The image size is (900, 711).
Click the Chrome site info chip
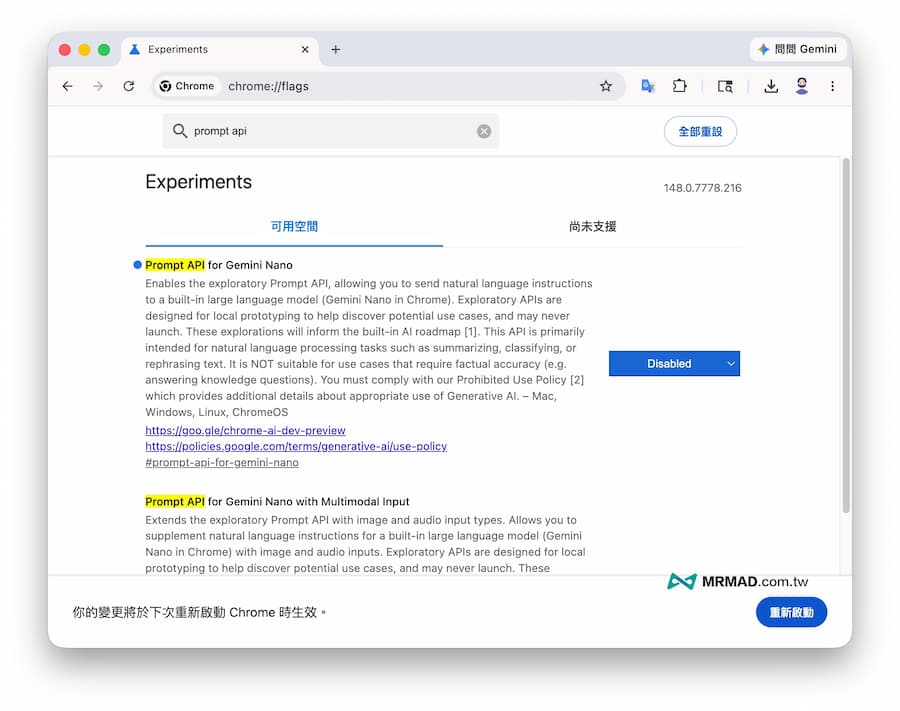pyautogui.click(x=187, y=86)
